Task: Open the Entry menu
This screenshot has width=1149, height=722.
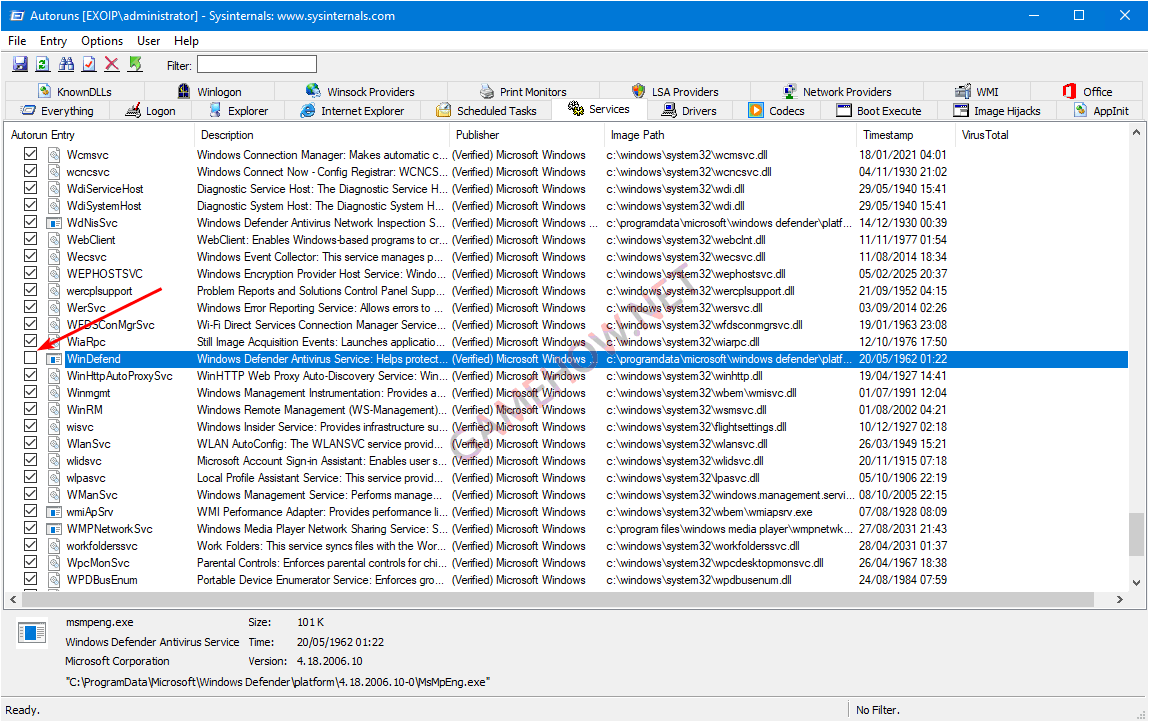Action: 53,41
